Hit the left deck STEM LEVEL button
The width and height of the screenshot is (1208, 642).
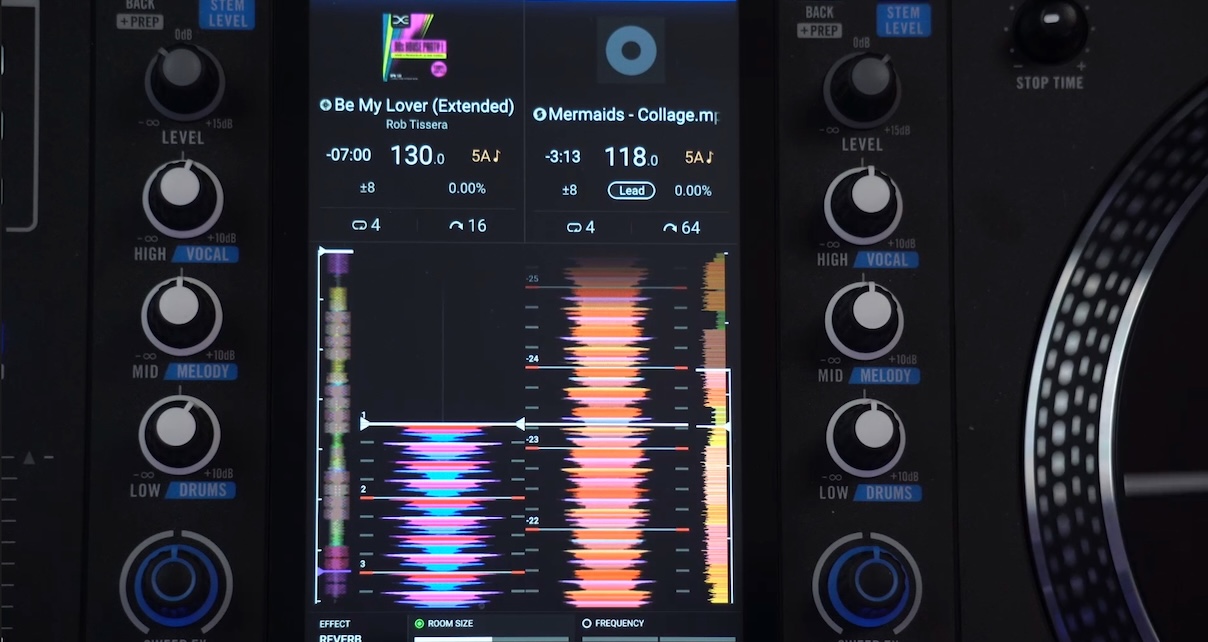(x=226, y=14)
